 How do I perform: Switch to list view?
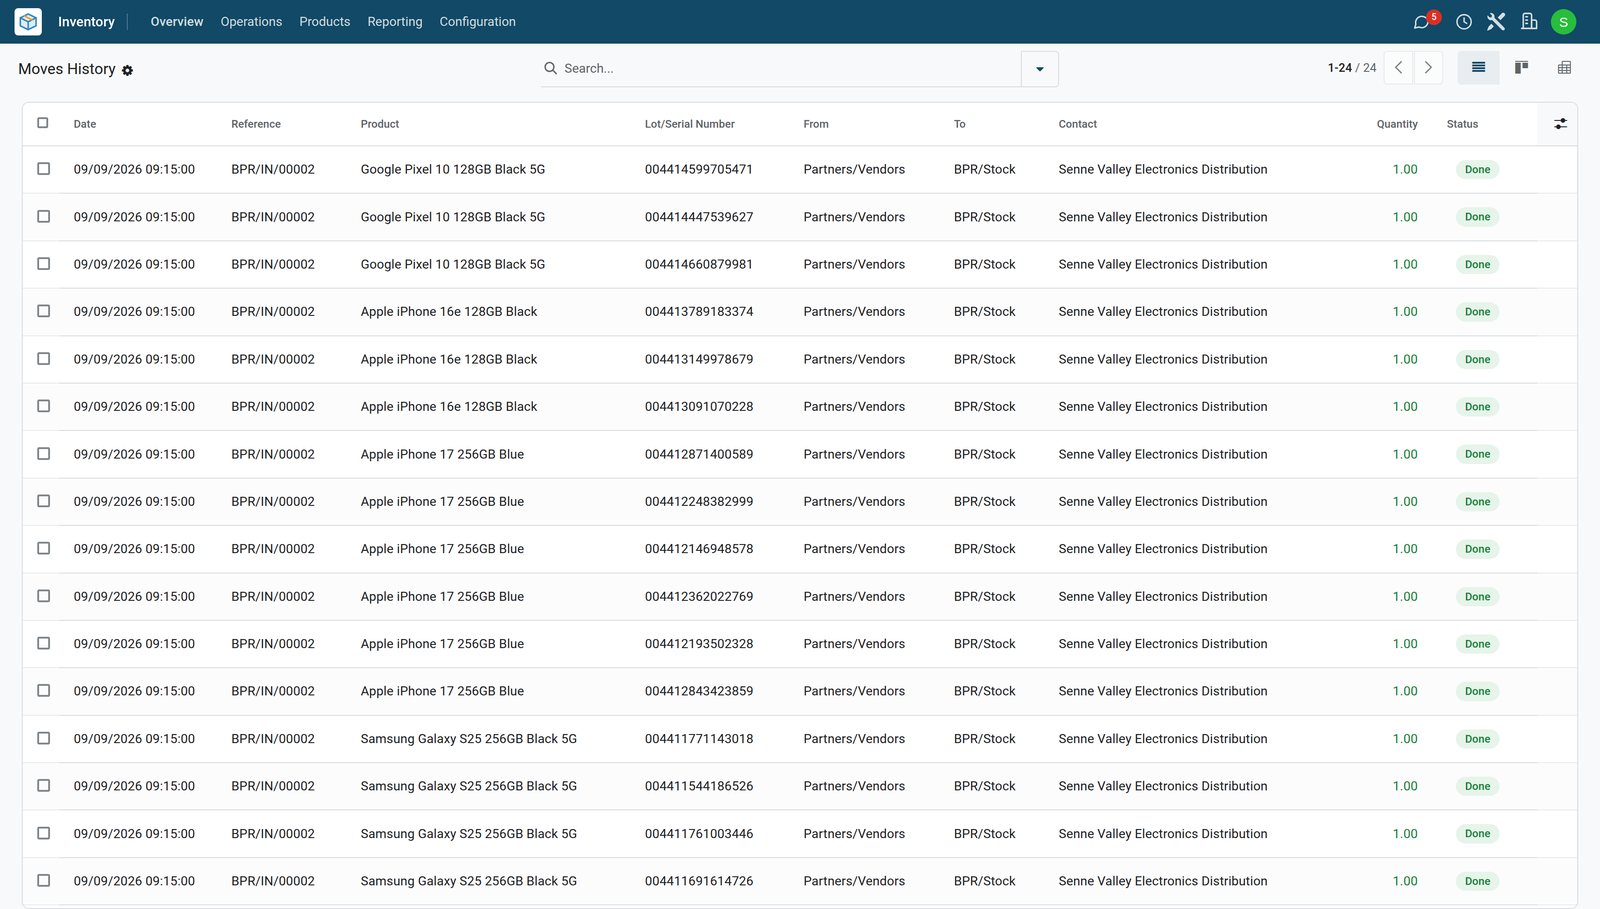pyautogui.click(x=1478, y=68)
